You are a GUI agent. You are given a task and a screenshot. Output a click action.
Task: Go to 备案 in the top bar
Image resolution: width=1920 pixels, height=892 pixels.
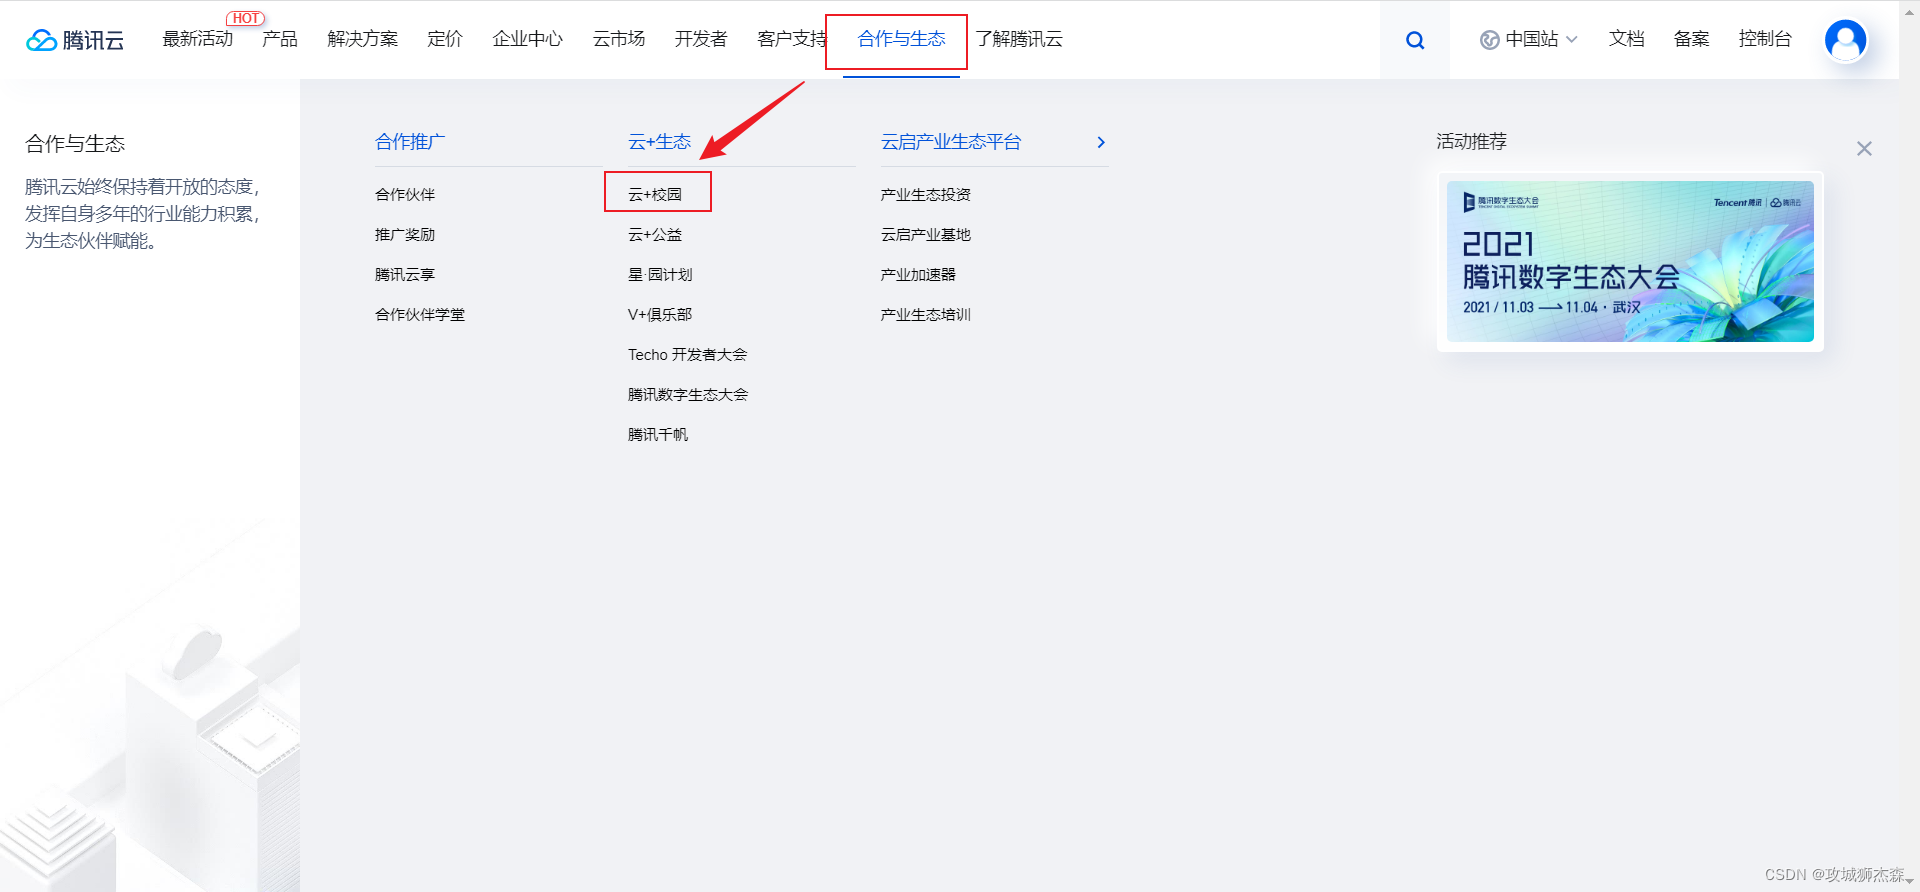pyautogui.click(x=1691, y=39)
